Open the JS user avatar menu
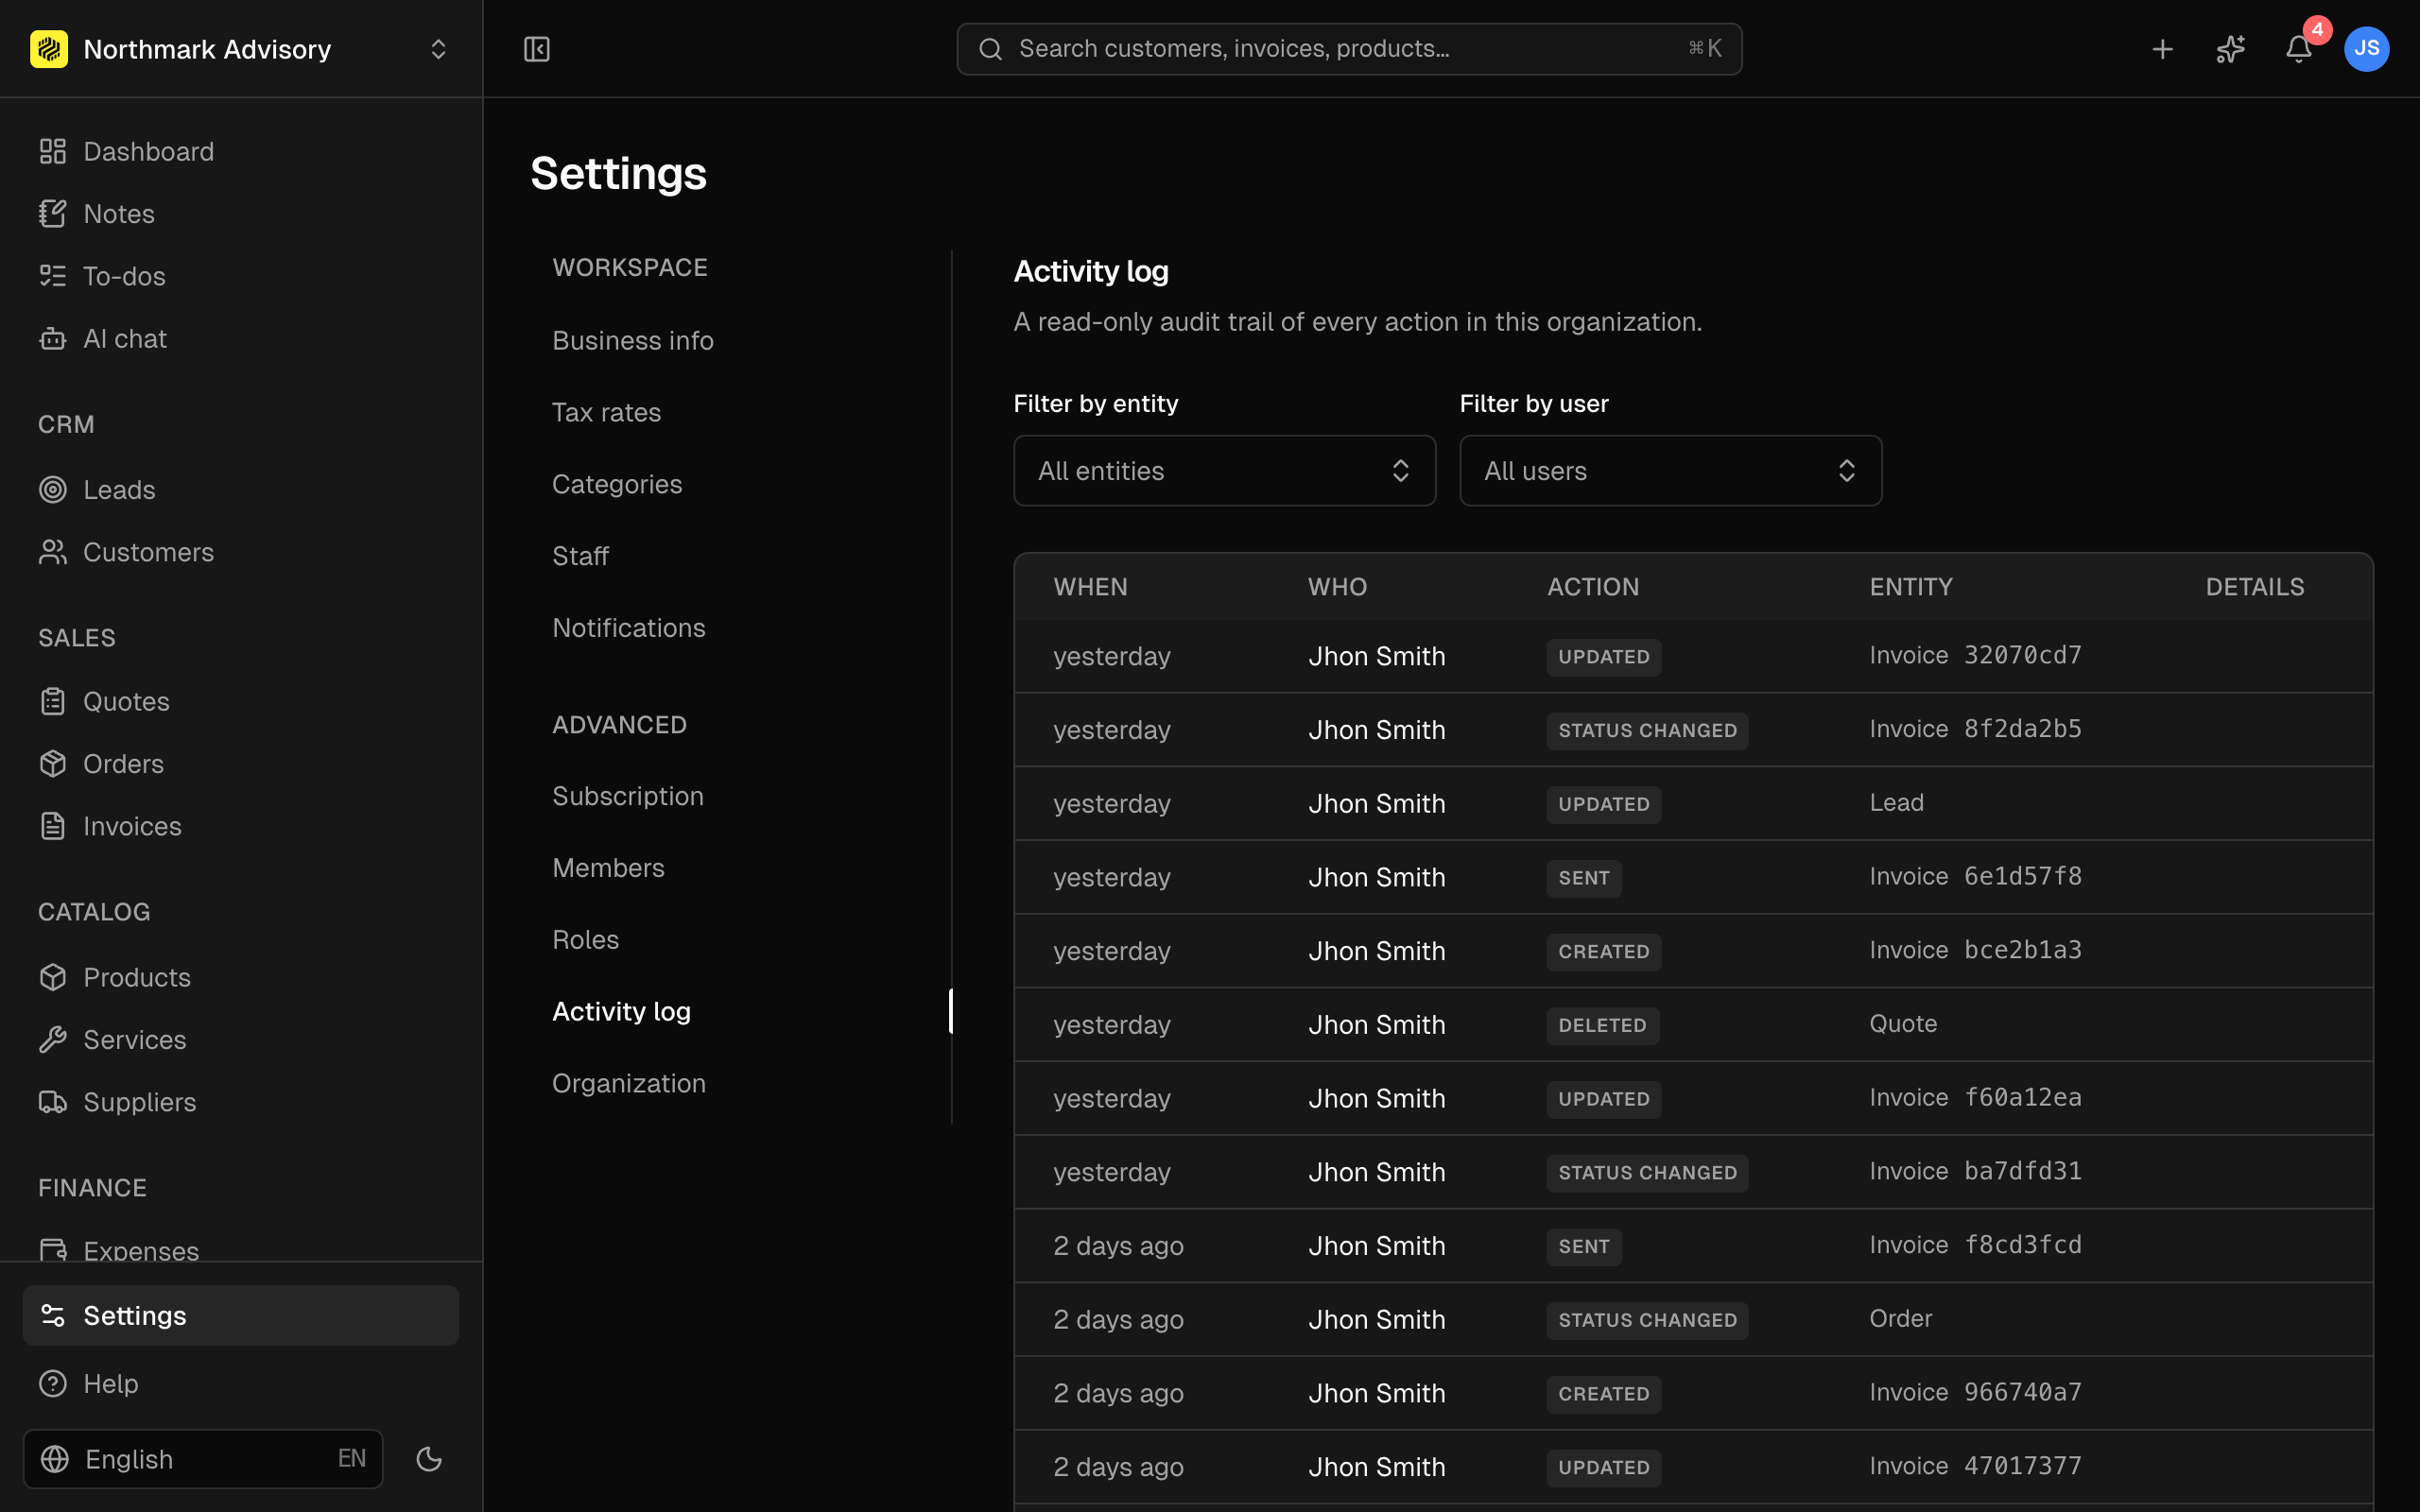 tap(2366, 49)
